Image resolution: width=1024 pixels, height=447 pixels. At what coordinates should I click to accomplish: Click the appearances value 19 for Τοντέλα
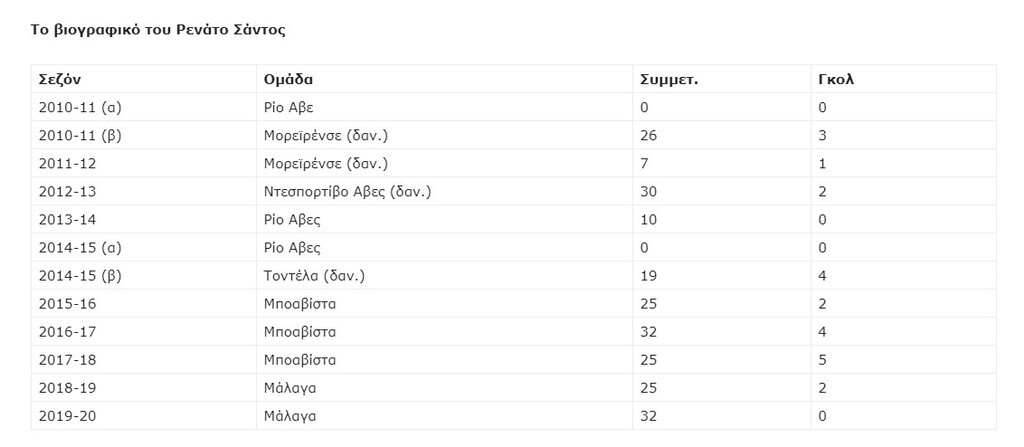click(648, 275)
